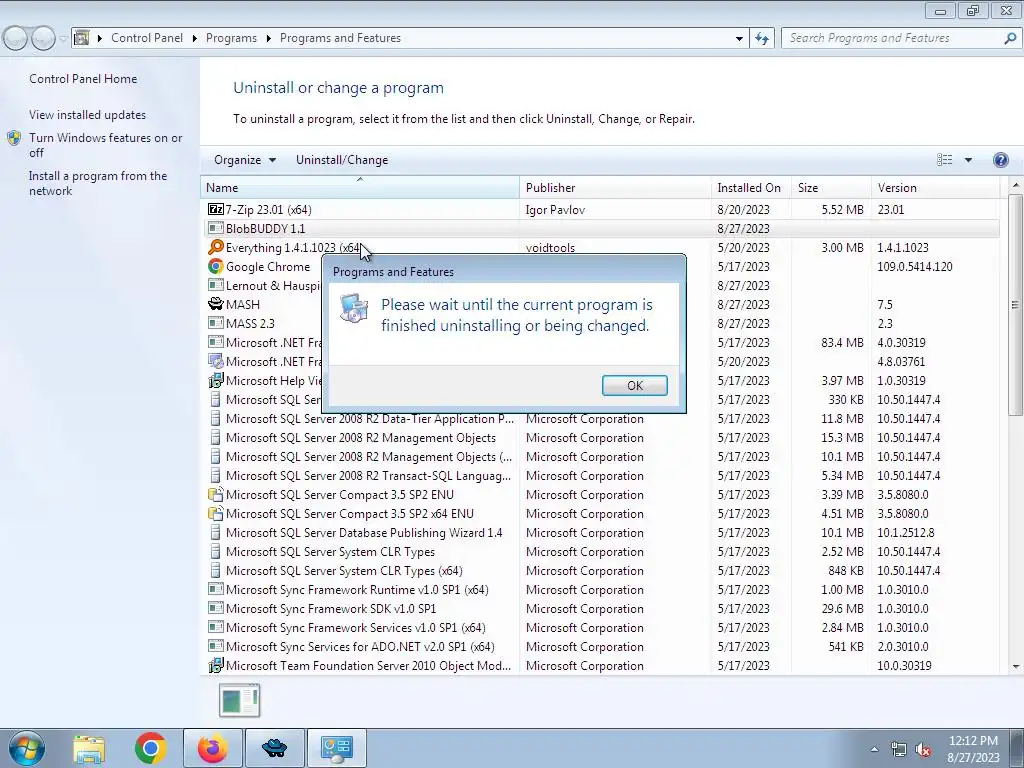1024x768 pixels.
Task: Click SQL Server Compact 3.5 SP2 ENU icon
Action: click(x=216, y=494)
